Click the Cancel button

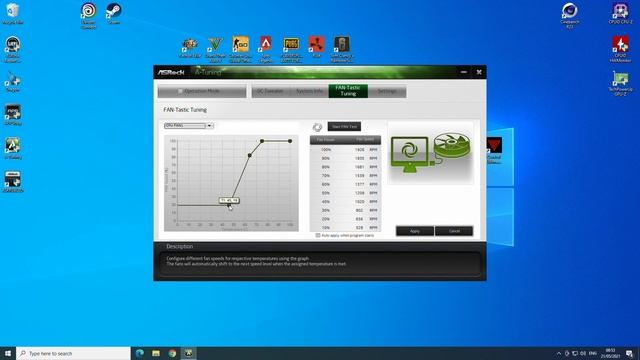(454, 231)
